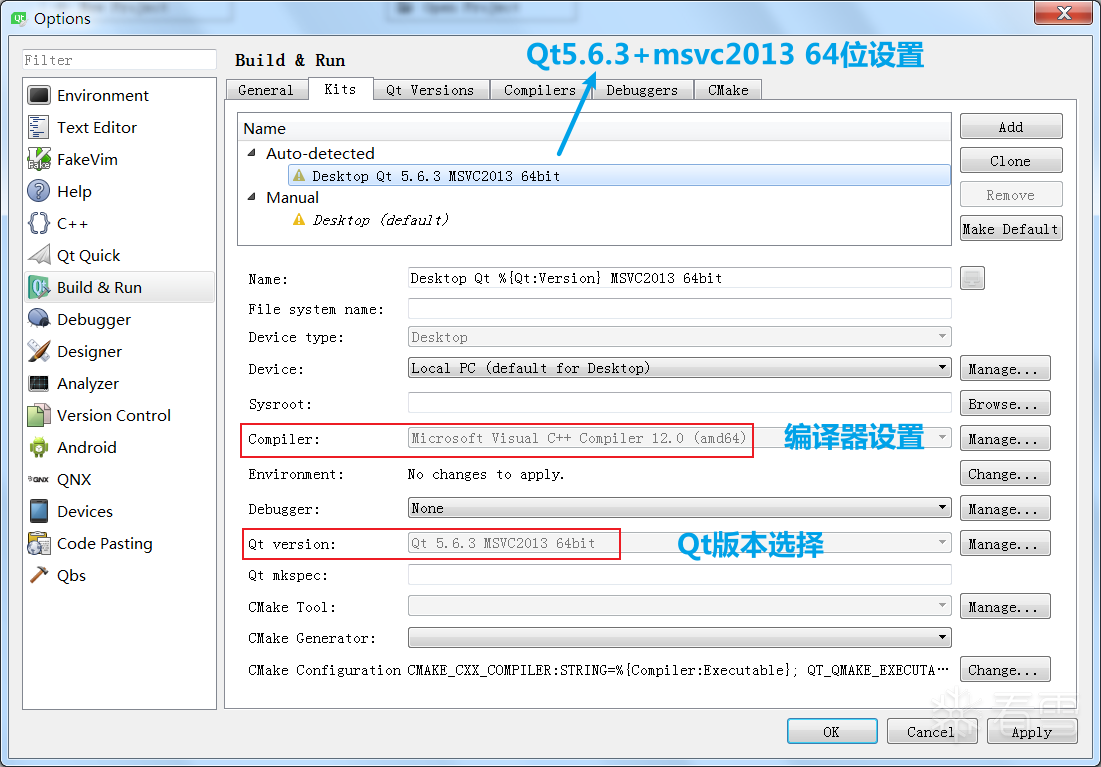Click the Clone kit button

(x=1011, y=160)
